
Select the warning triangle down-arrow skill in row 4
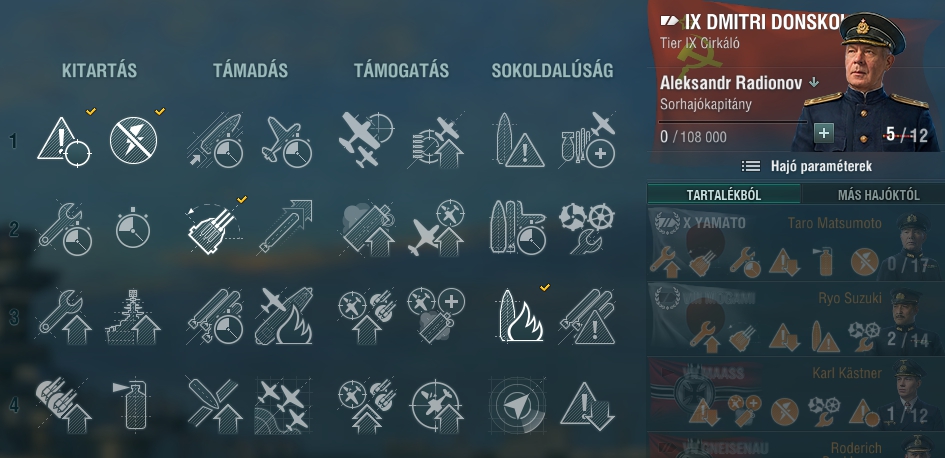[x=587, y=406]
